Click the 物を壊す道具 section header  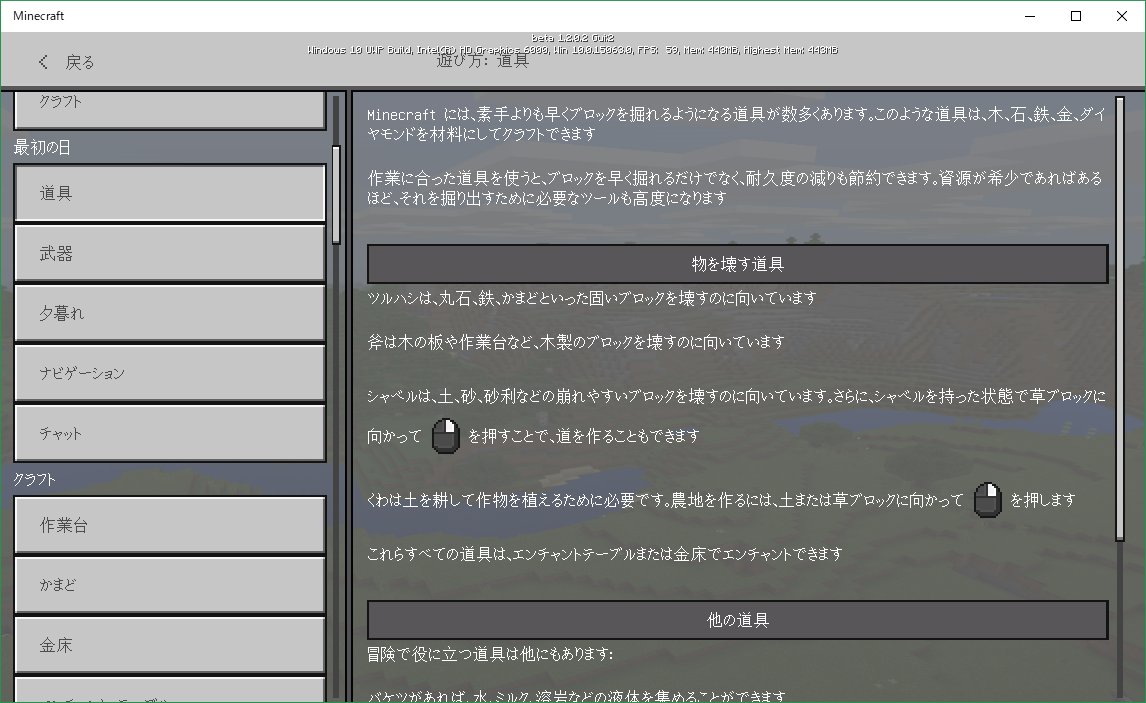tap(737, 264)
